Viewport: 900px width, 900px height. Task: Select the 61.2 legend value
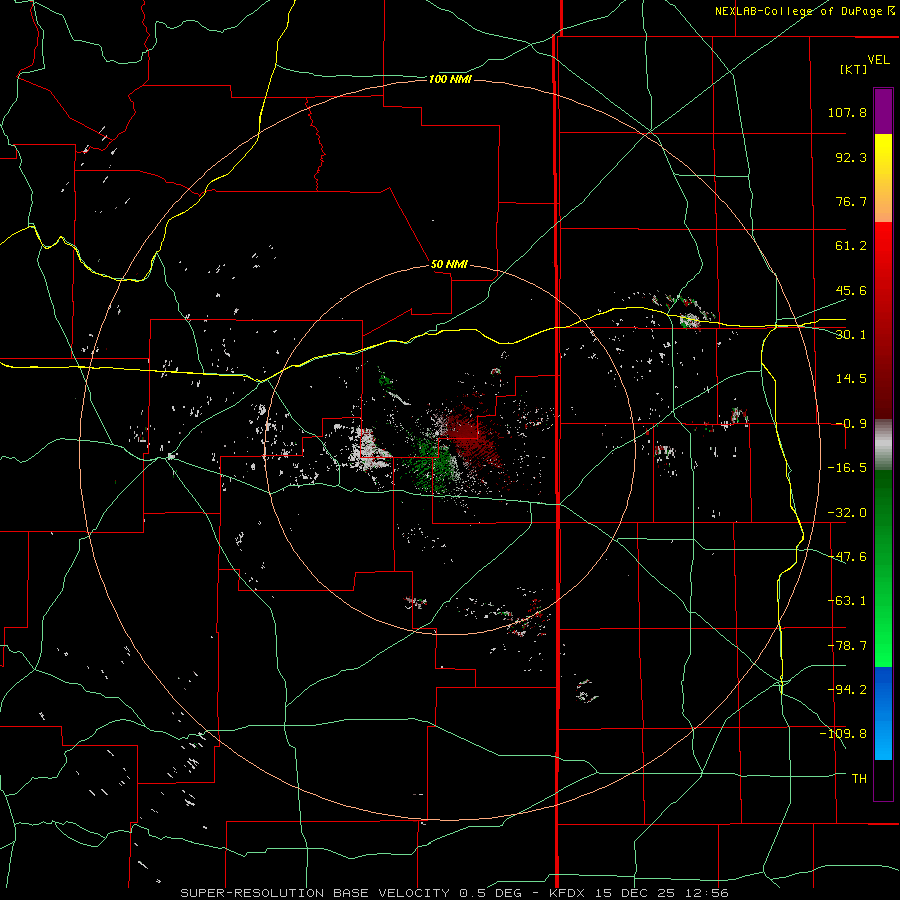[x=851, y=246]
